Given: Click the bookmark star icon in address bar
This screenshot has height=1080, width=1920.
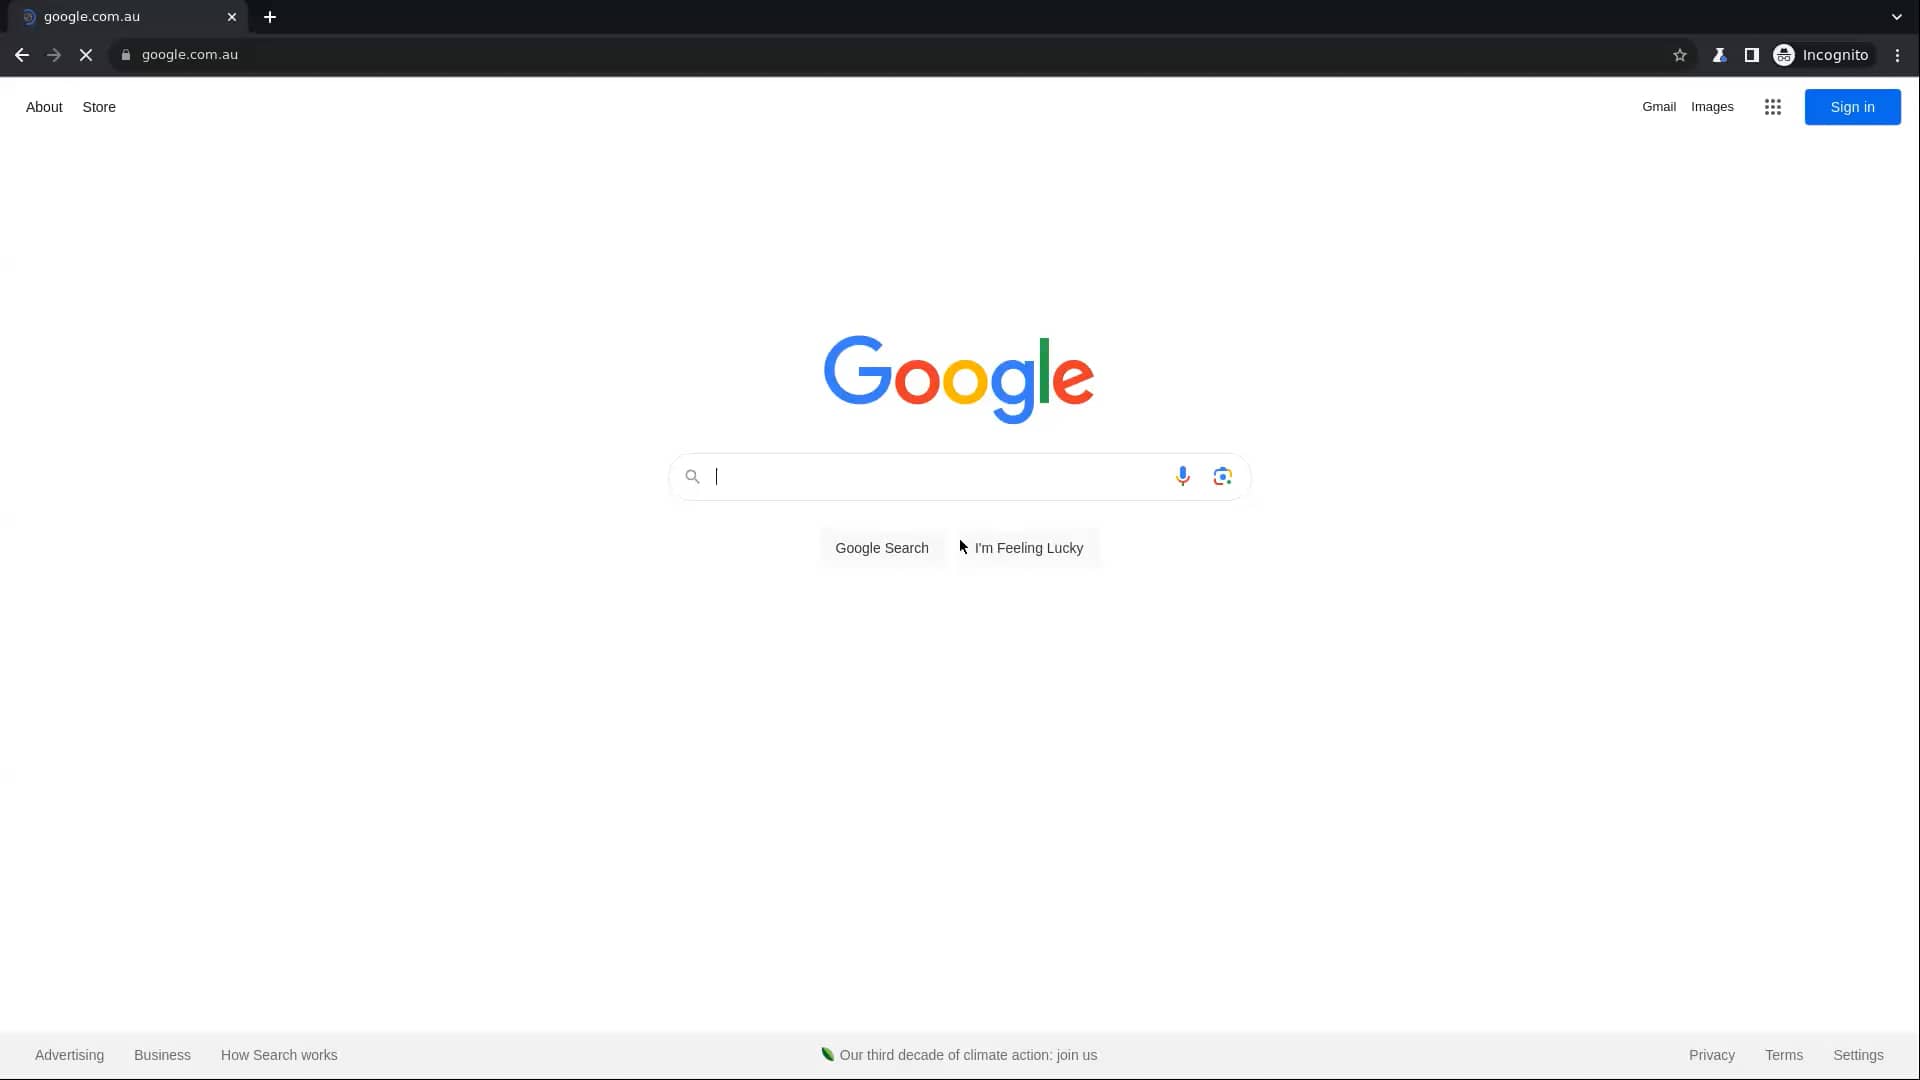Looking at the screenshot, I should coord(1680,54).
